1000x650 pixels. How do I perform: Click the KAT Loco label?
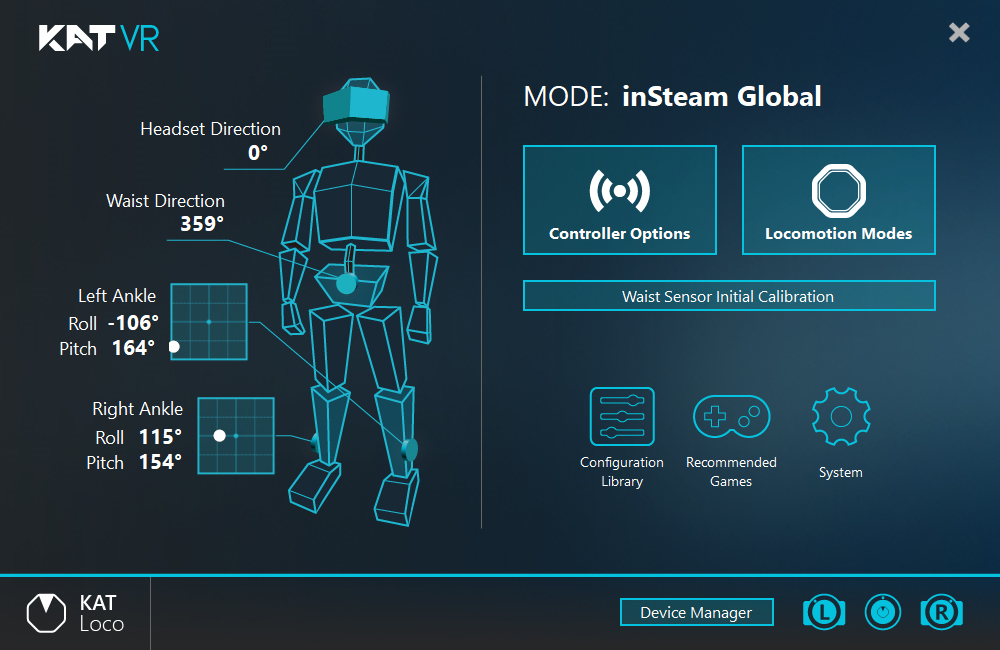(x=101, y=613)
